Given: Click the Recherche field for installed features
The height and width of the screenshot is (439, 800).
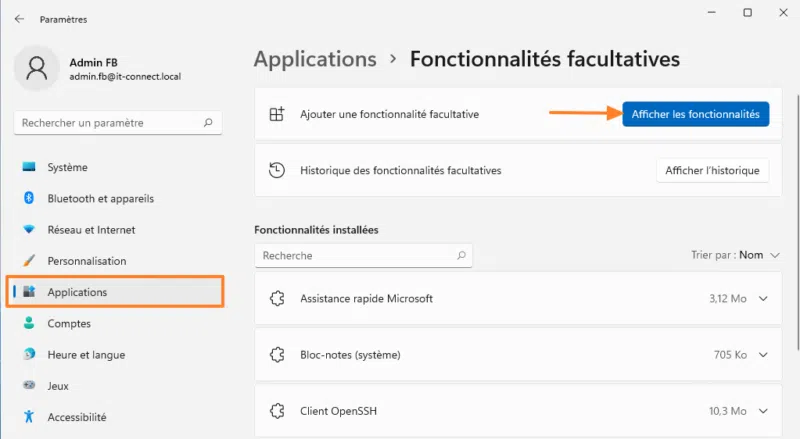Looking at the screenshot, I should click(x=355, y=256).
